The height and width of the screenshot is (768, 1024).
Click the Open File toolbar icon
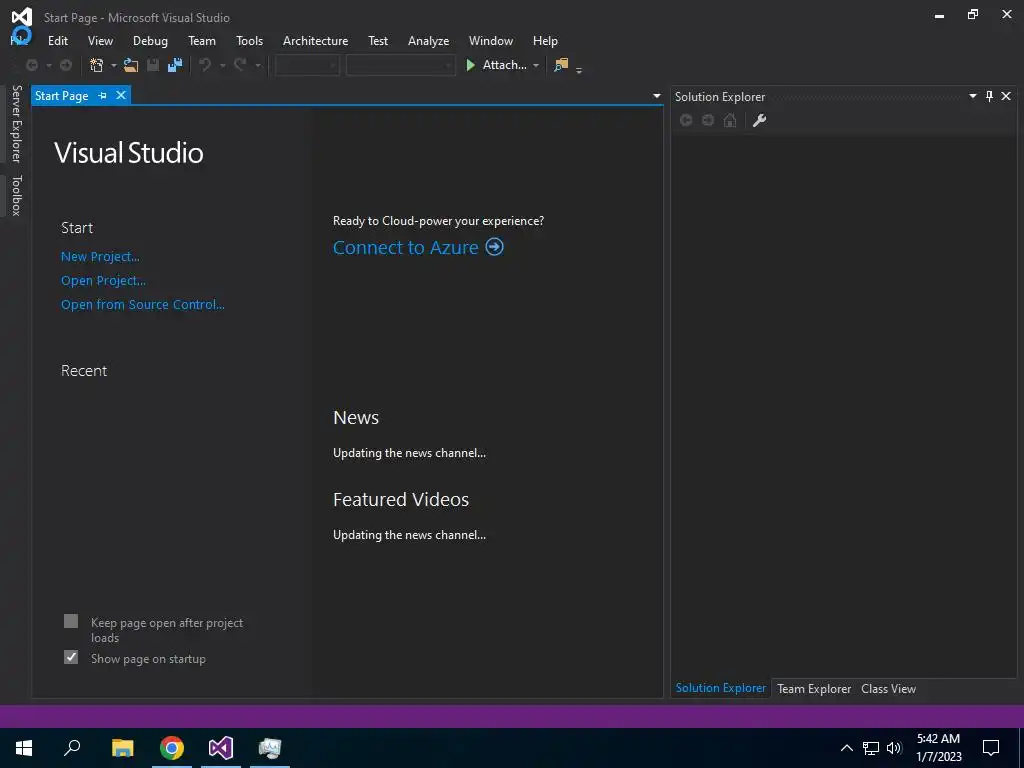[131, 65]
